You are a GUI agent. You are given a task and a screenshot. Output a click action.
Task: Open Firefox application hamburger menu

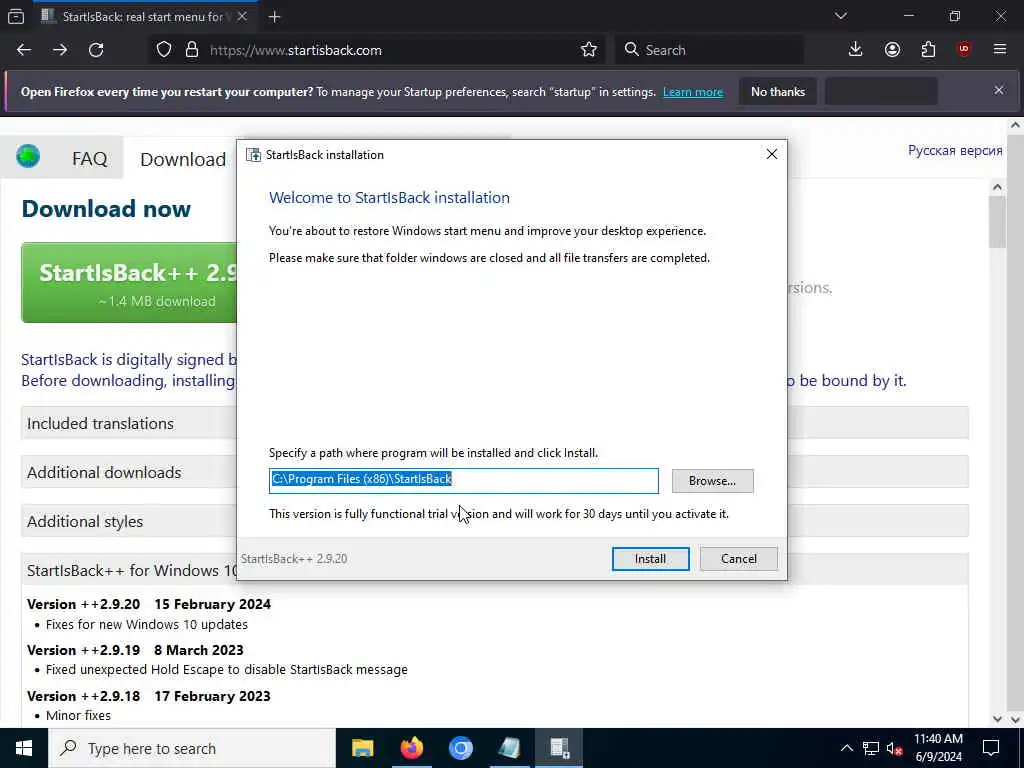coord(1000,50)
